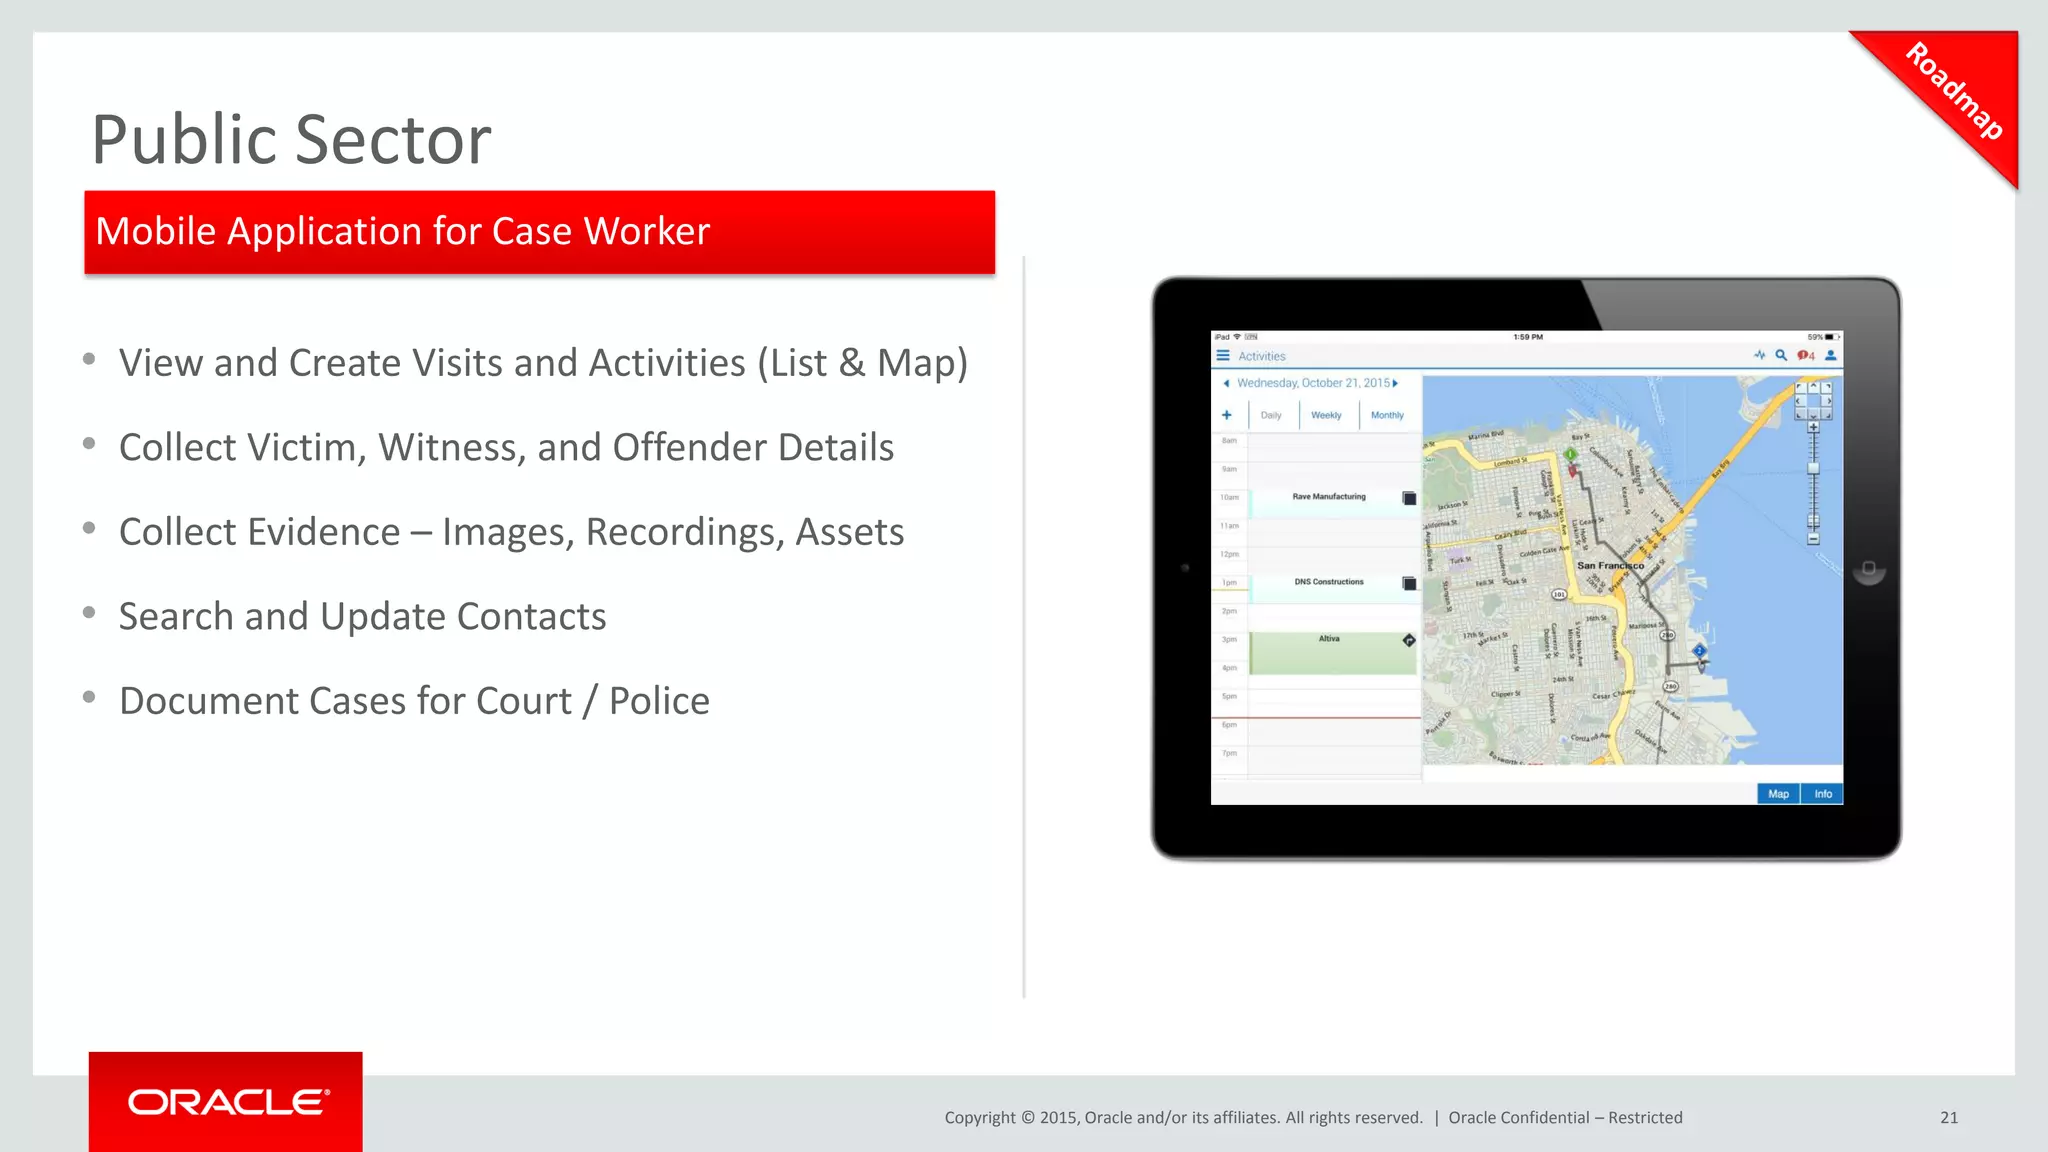Click the San Francisco label on map

click(x=1610, y=566)
